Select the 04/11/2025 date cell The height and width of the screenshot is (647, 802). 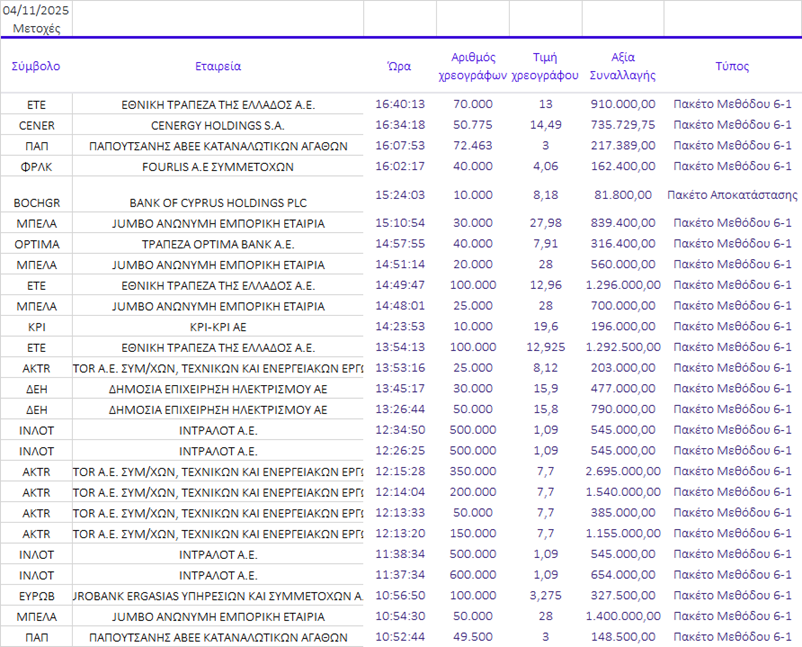click(x=36, y=10)
